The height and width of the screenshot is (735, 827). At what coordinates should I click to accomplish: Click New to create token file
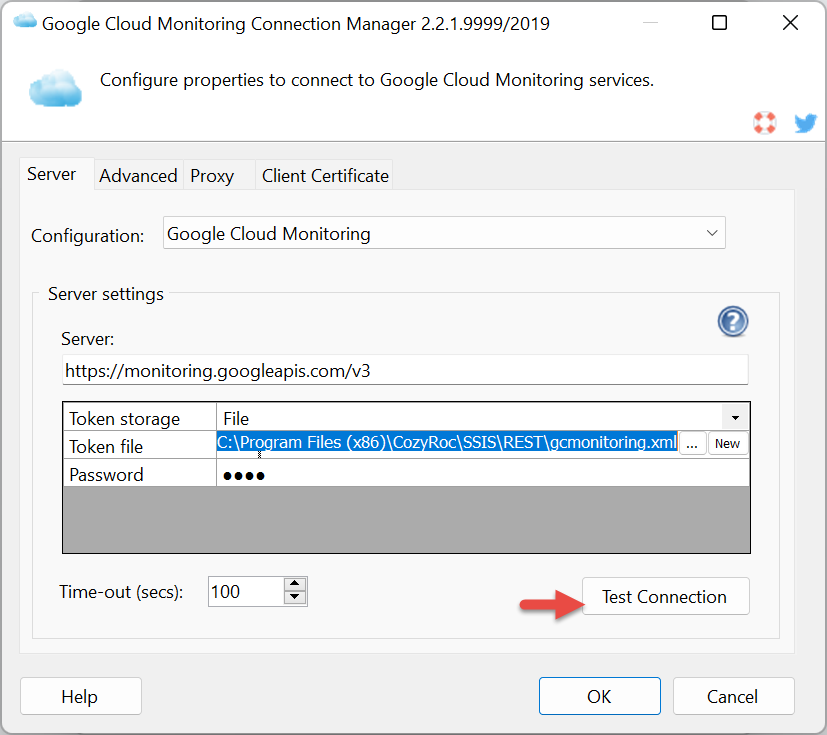(x=727, y=444)
